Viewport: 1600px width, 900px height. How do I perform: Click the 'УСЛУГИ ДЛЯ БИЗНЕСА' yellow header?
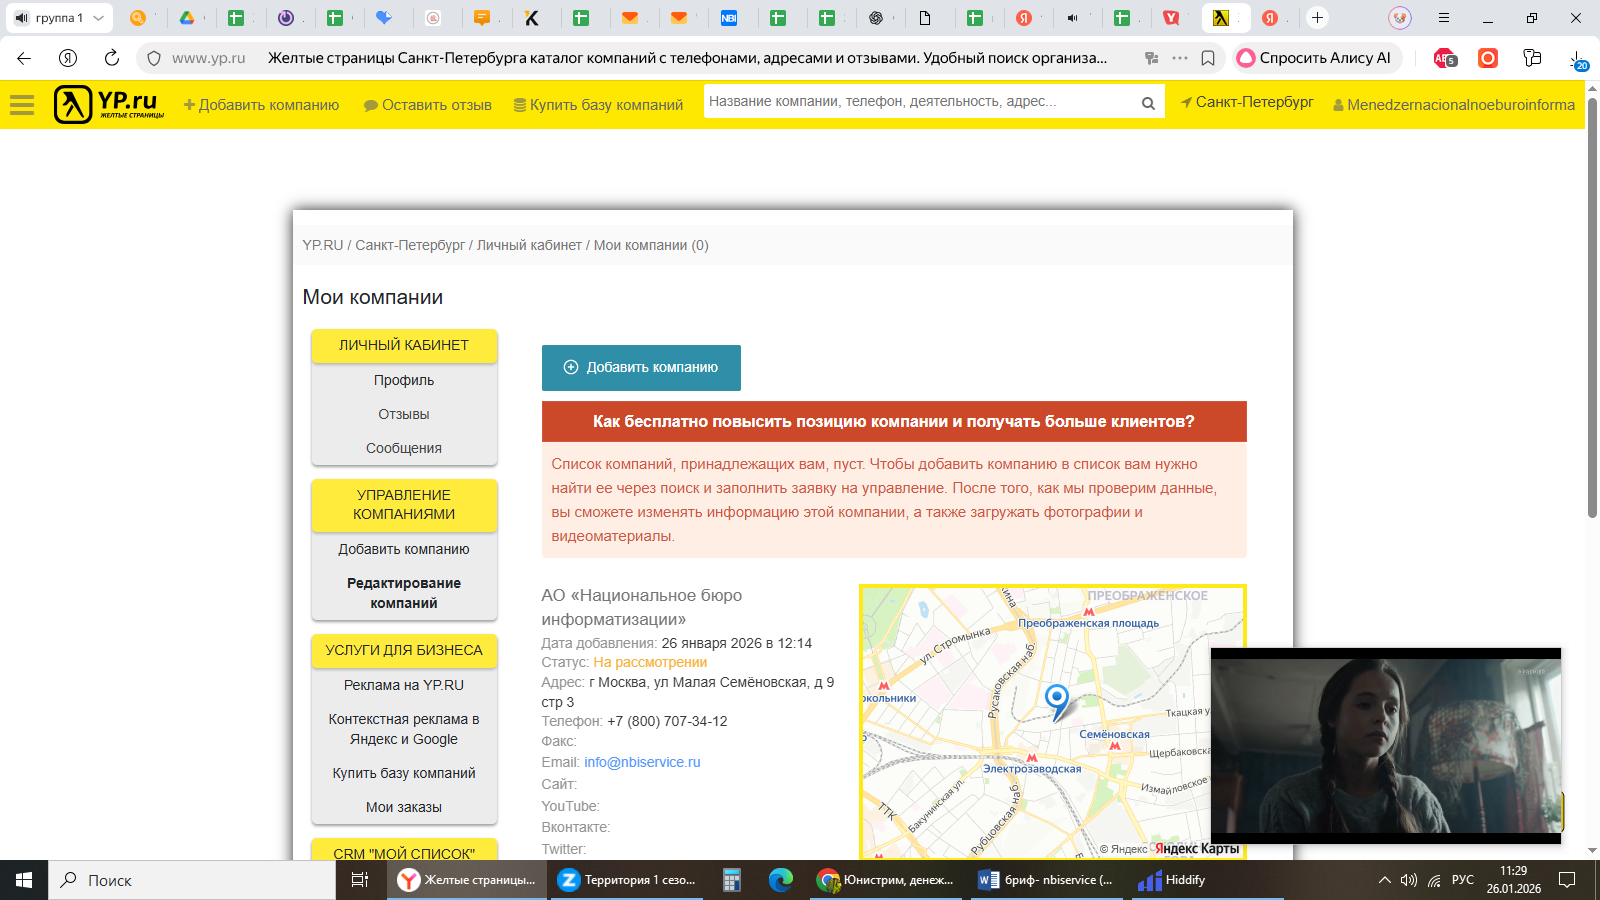pyautogui.click(x=404, y=650)
